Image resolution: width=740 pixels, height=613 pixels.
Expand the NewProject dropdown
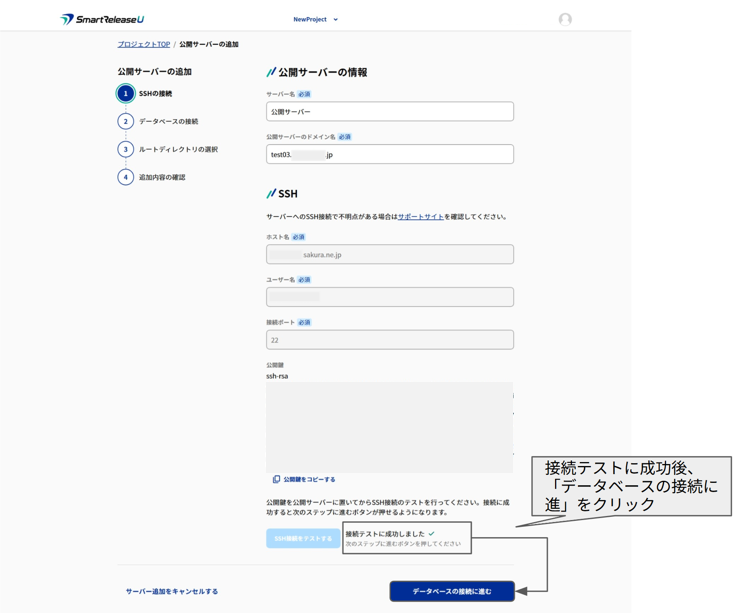[x=315, y=19]
